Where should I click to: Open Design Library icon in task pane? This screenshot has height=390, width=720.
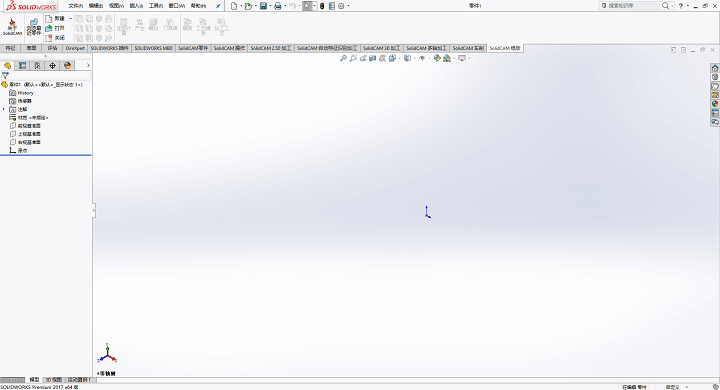tap(715, 77)
